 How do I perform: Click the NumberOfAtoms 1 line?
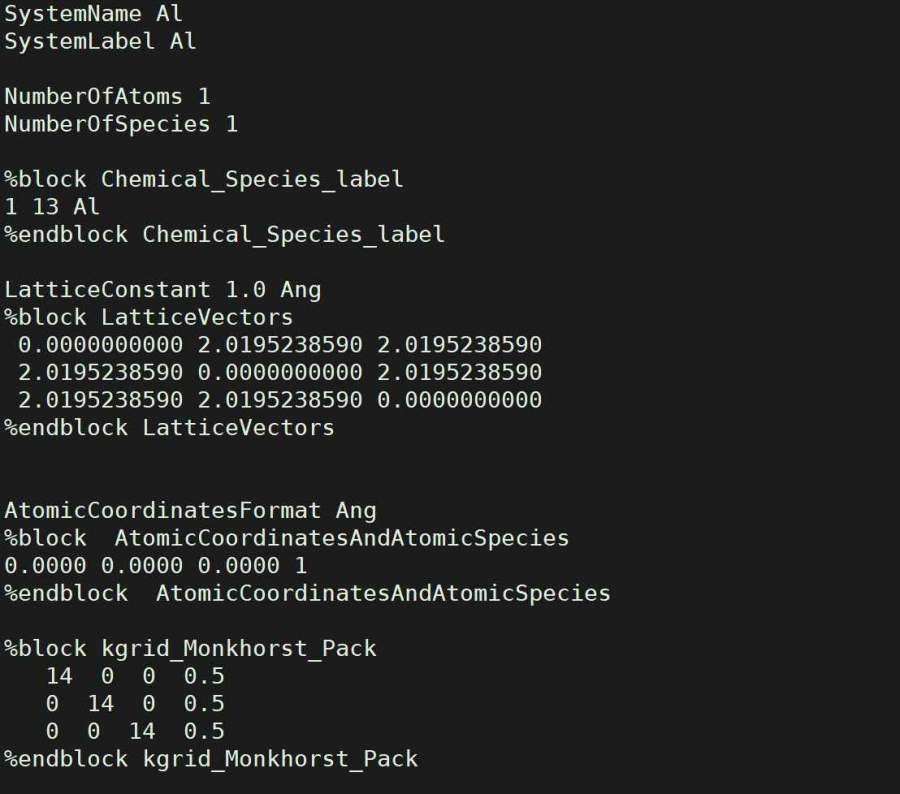coord(107,97)
